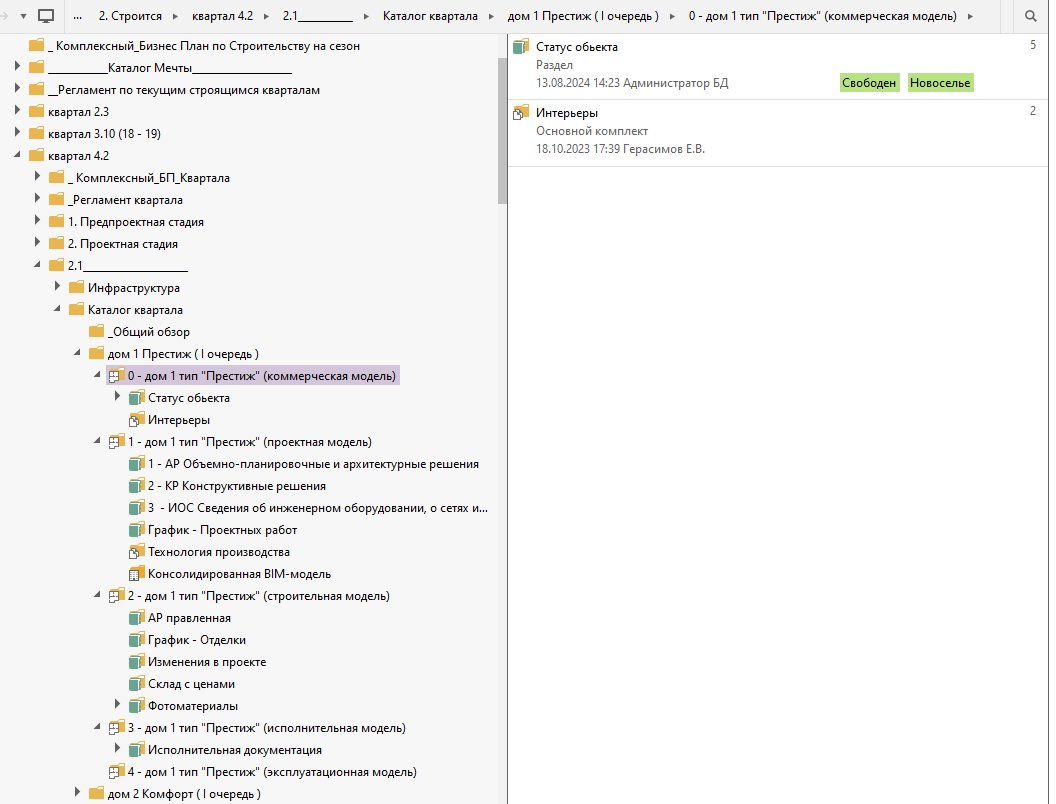Click the folder icon of квартал 2.3
The width and height of the screenshot is (1056, 804).
(x=37, y=112)
